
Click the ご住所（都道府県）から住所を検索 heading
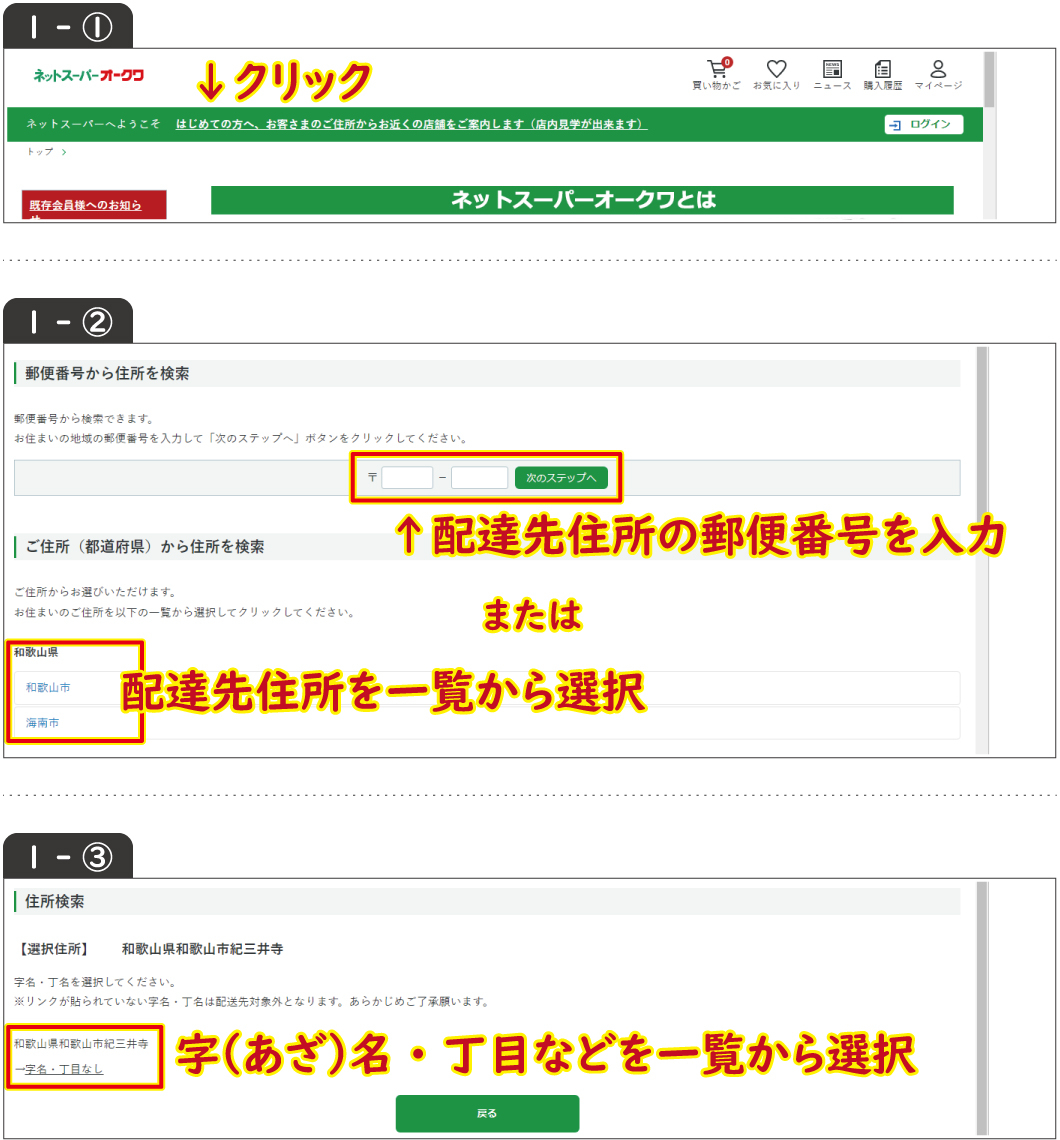tap(145, 547)
